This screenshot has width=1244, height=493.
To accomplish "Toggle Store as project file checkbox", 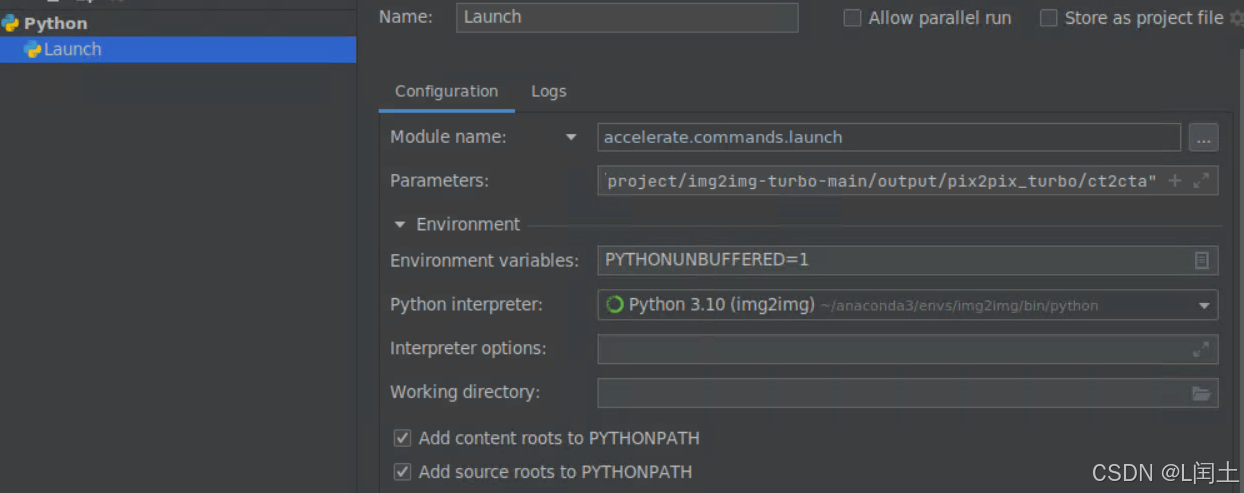I will (1048, 18).
